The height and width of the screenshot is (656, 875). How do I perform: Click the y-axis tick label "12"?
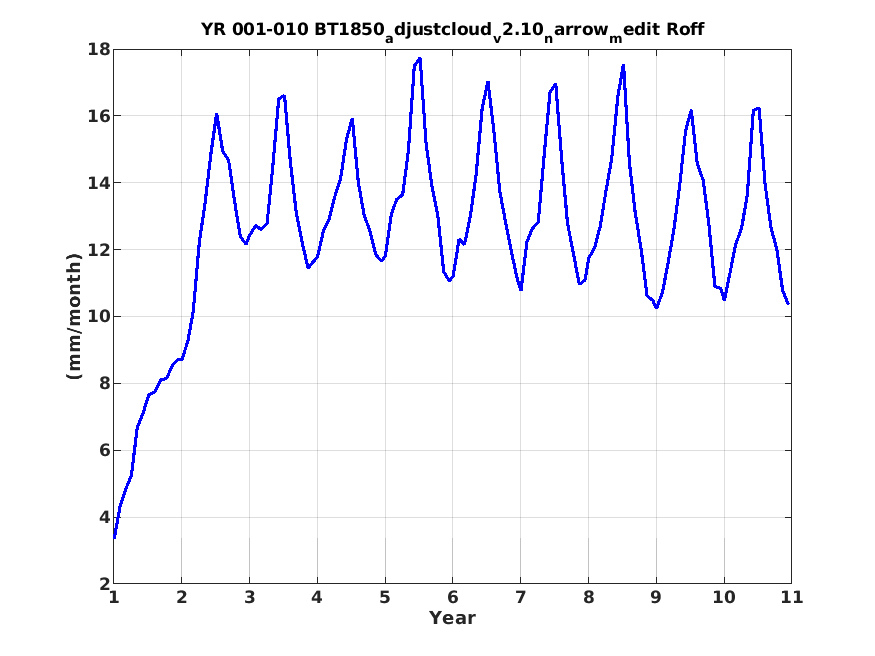pyautogui.click(x=99, y=250)
